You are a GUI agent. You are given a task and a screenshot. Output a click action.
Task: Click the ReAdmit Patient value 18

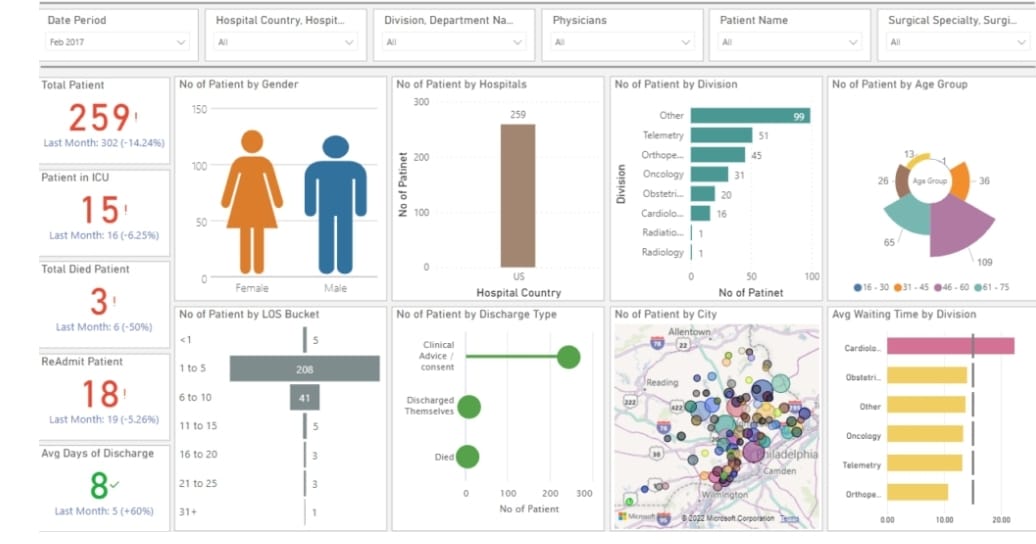100,394
